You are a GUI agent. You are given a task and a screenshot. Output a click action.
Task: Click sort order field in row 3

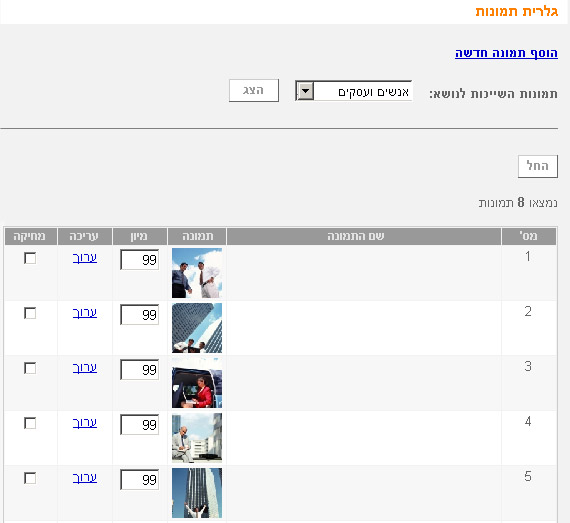point(140,370)
